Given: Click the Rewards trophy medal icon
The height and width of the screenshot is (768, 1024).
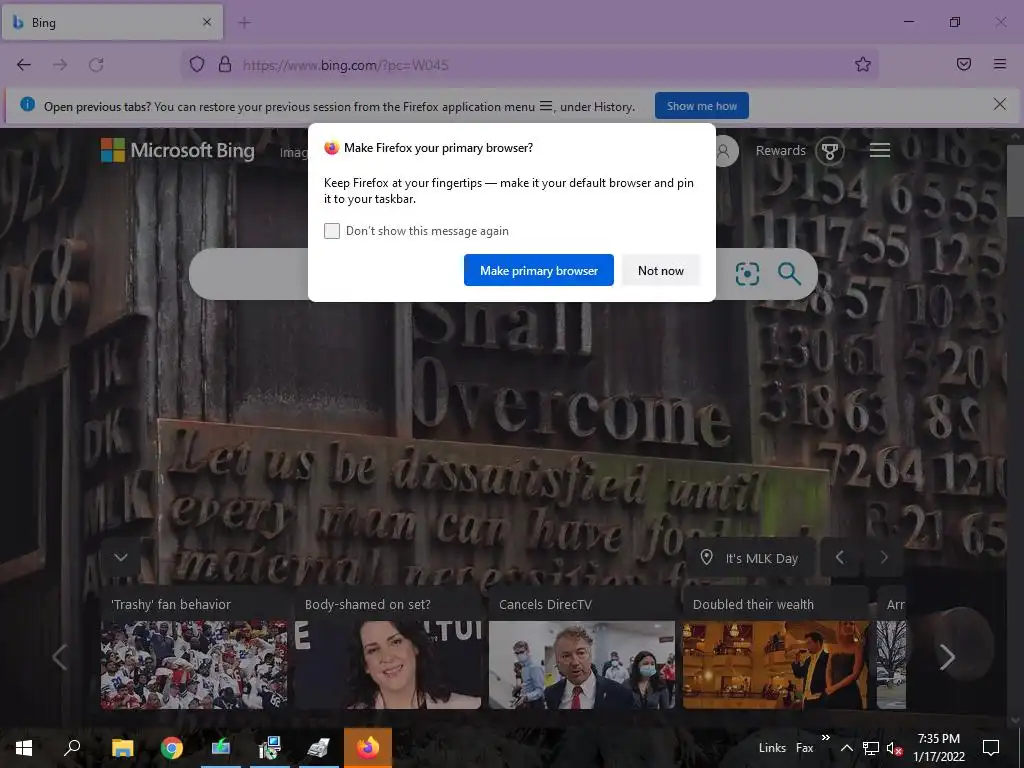Looking at the screenshot, I should [829, 151].
